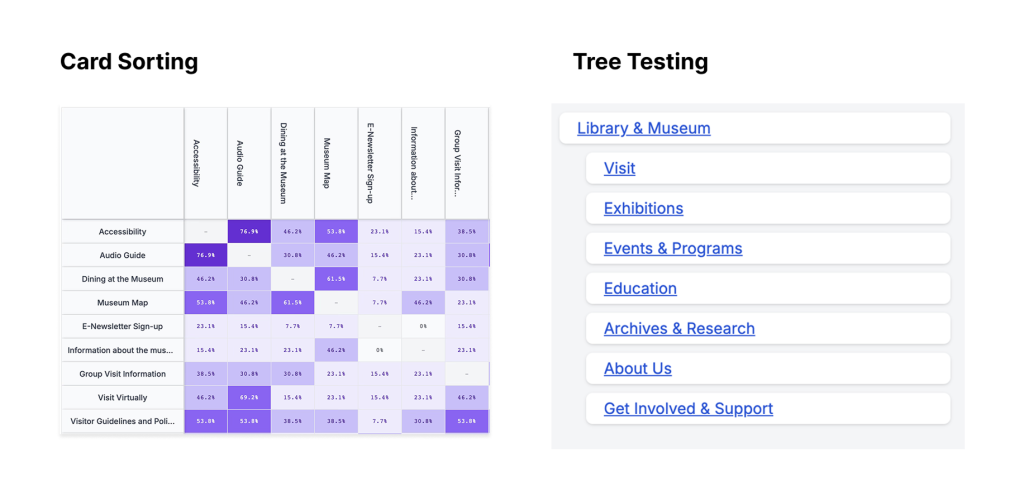The image size is (1024, 495).
Task: Select Events & Programs link
Action: pyautogui.click(x=673, y=248)
